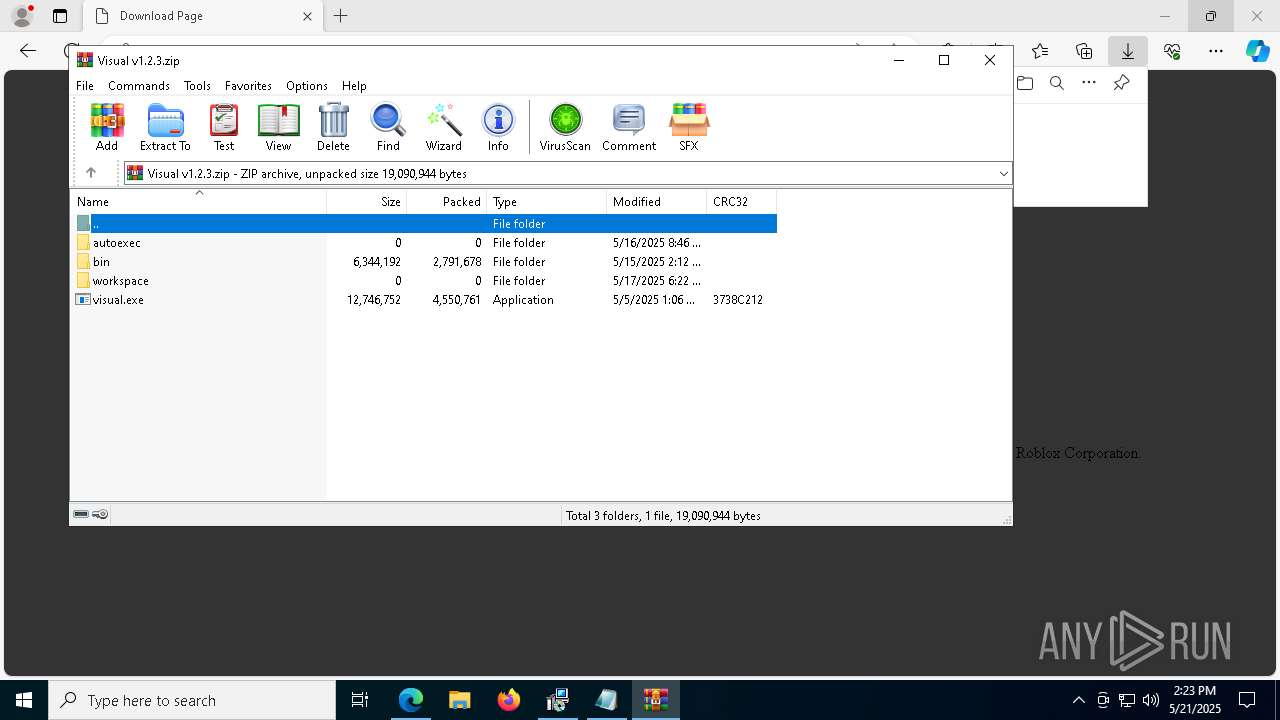Screen dimensions: 1280x720
Task: Launch the Wizard tool
Action: 443,127
